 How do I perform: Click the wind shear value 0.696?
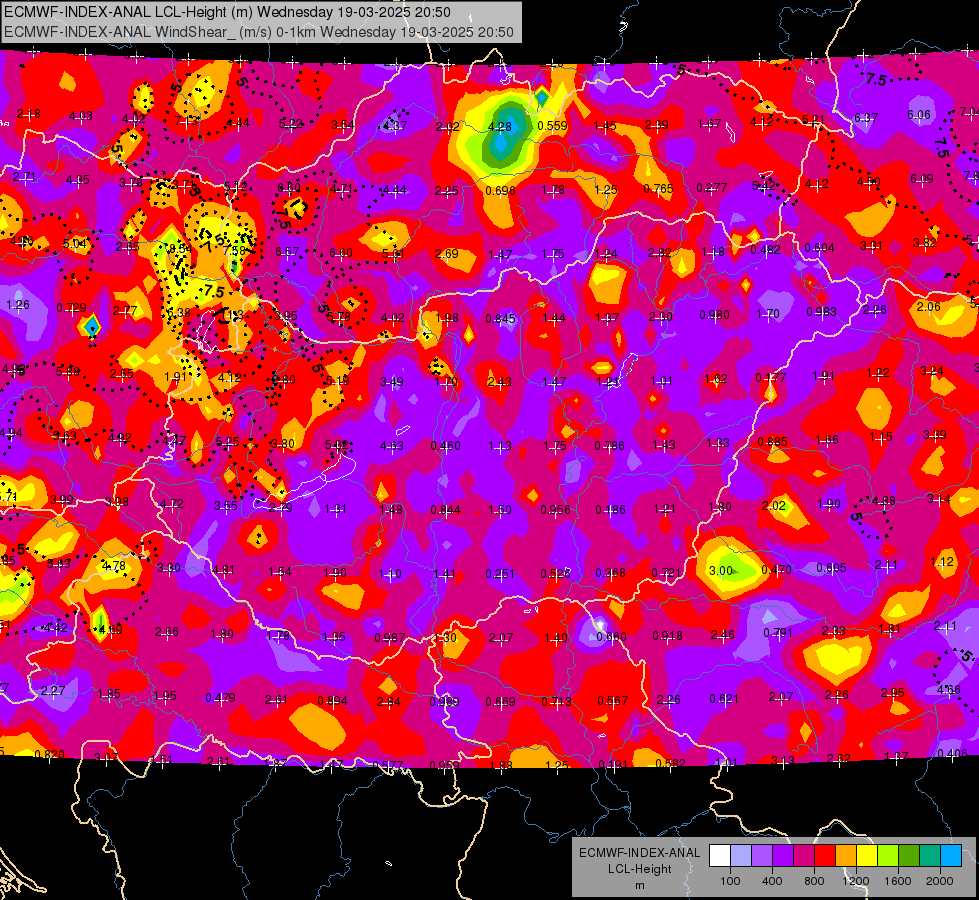(500, 190)
